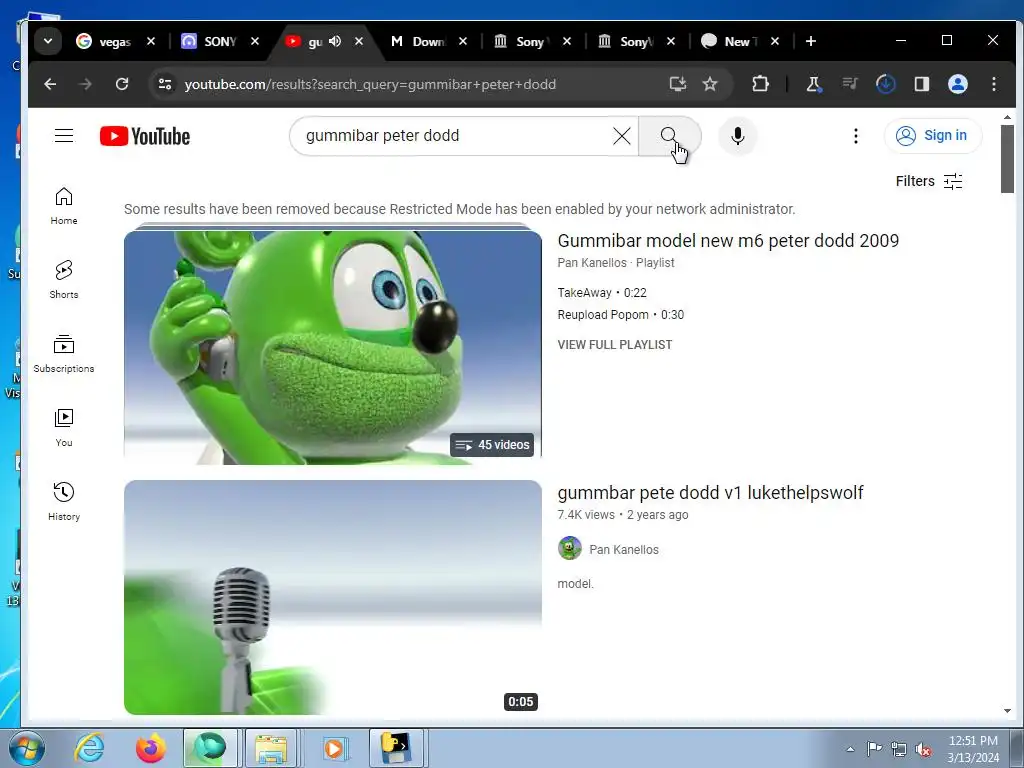Image resolution: width=1024 pixels, height=768 pixels.
Task: Open a new tab with plus button
Action: 810,41
